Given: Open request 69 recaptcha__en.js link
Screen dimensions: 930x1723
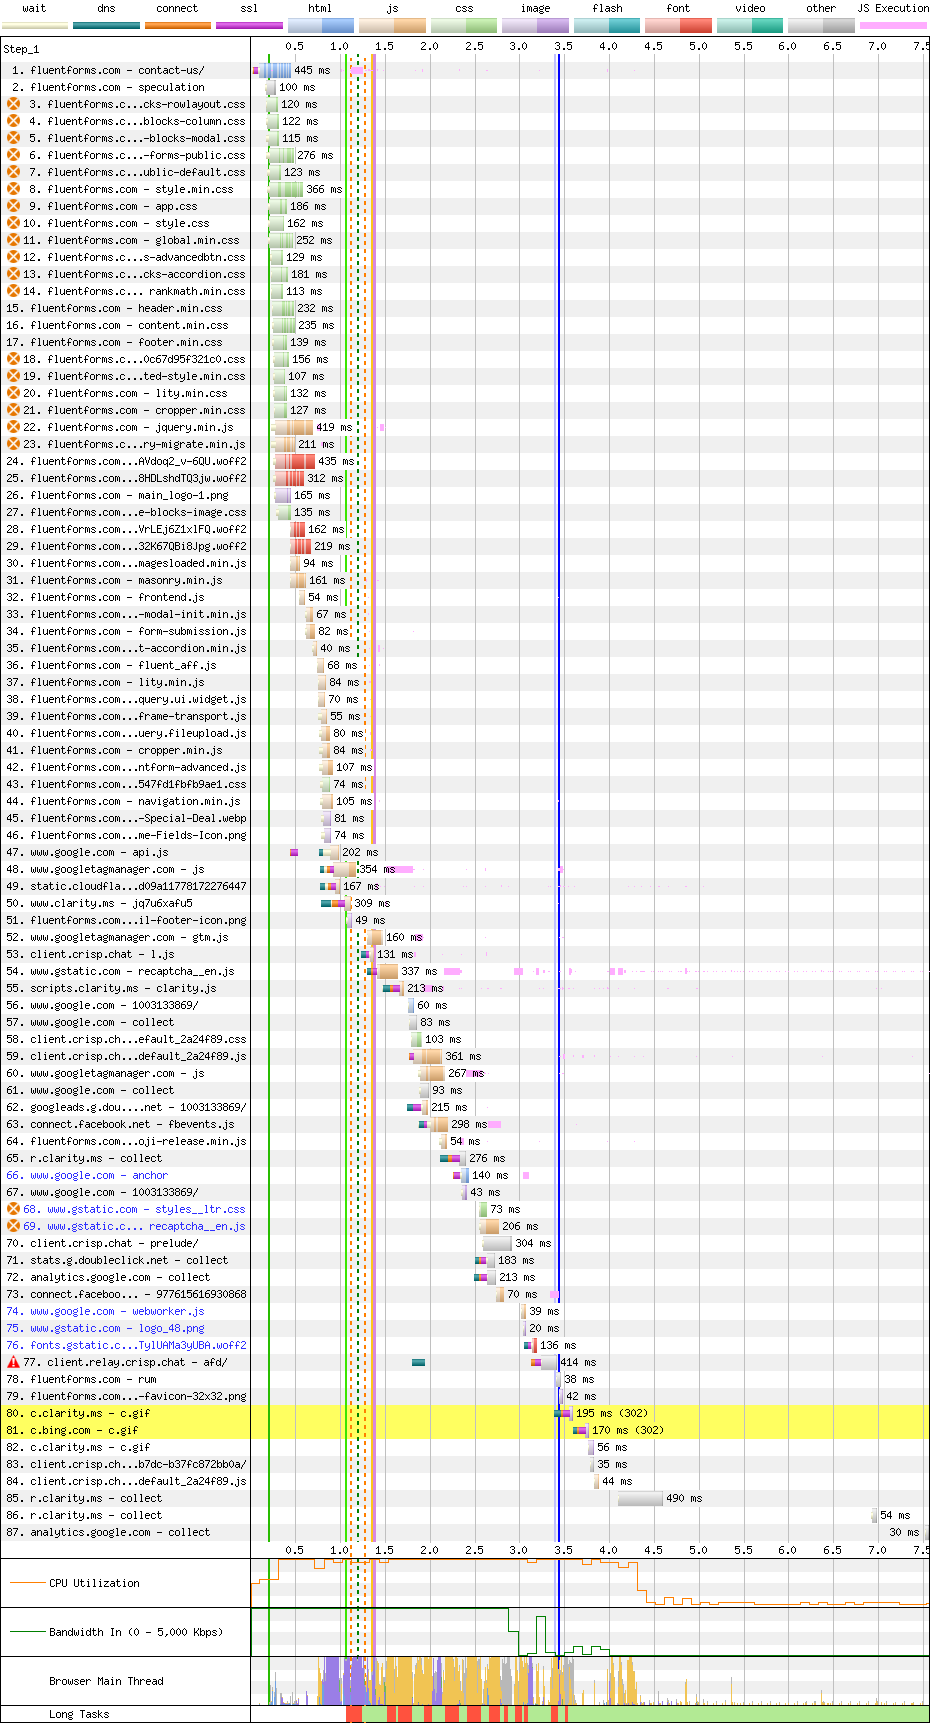Looking at the screenshot, I should (134, 1226).
